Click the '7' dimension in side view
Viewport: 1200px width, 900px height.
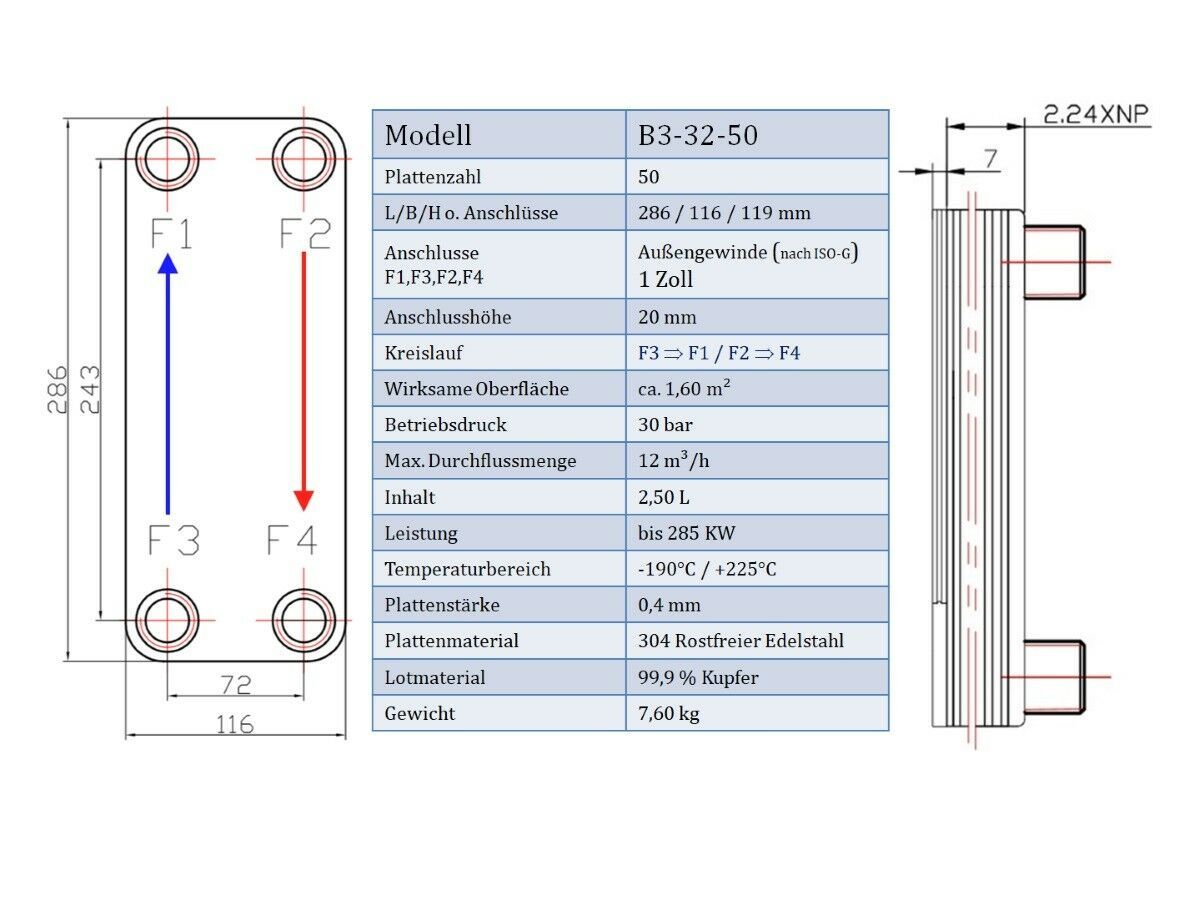coord(990,159)
